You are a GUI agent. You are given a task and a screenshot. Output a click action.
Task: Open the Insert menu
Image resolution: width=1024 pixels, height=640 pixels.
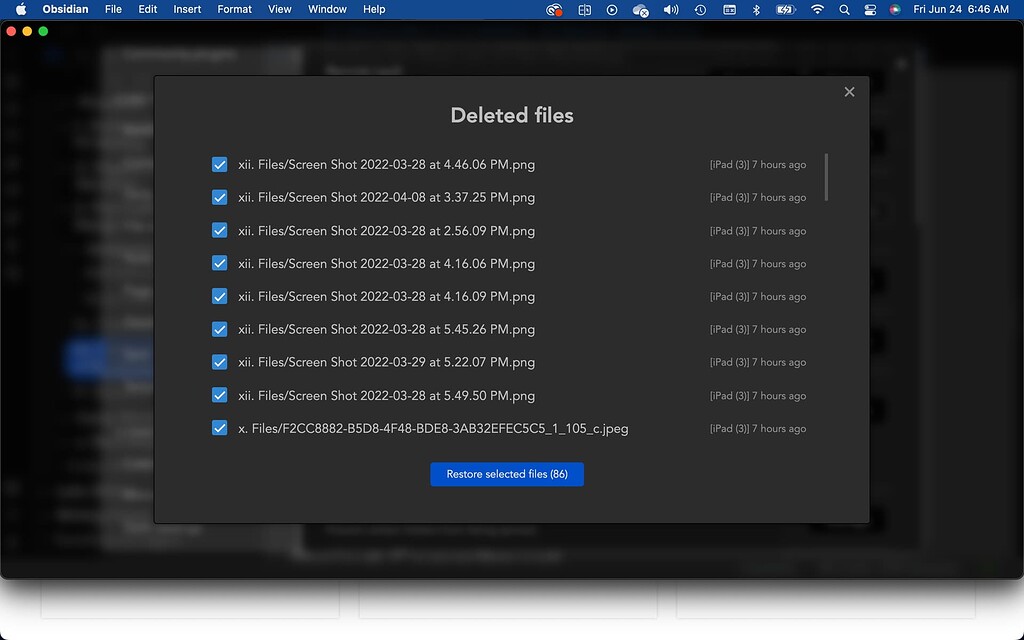tap(187, 9)
